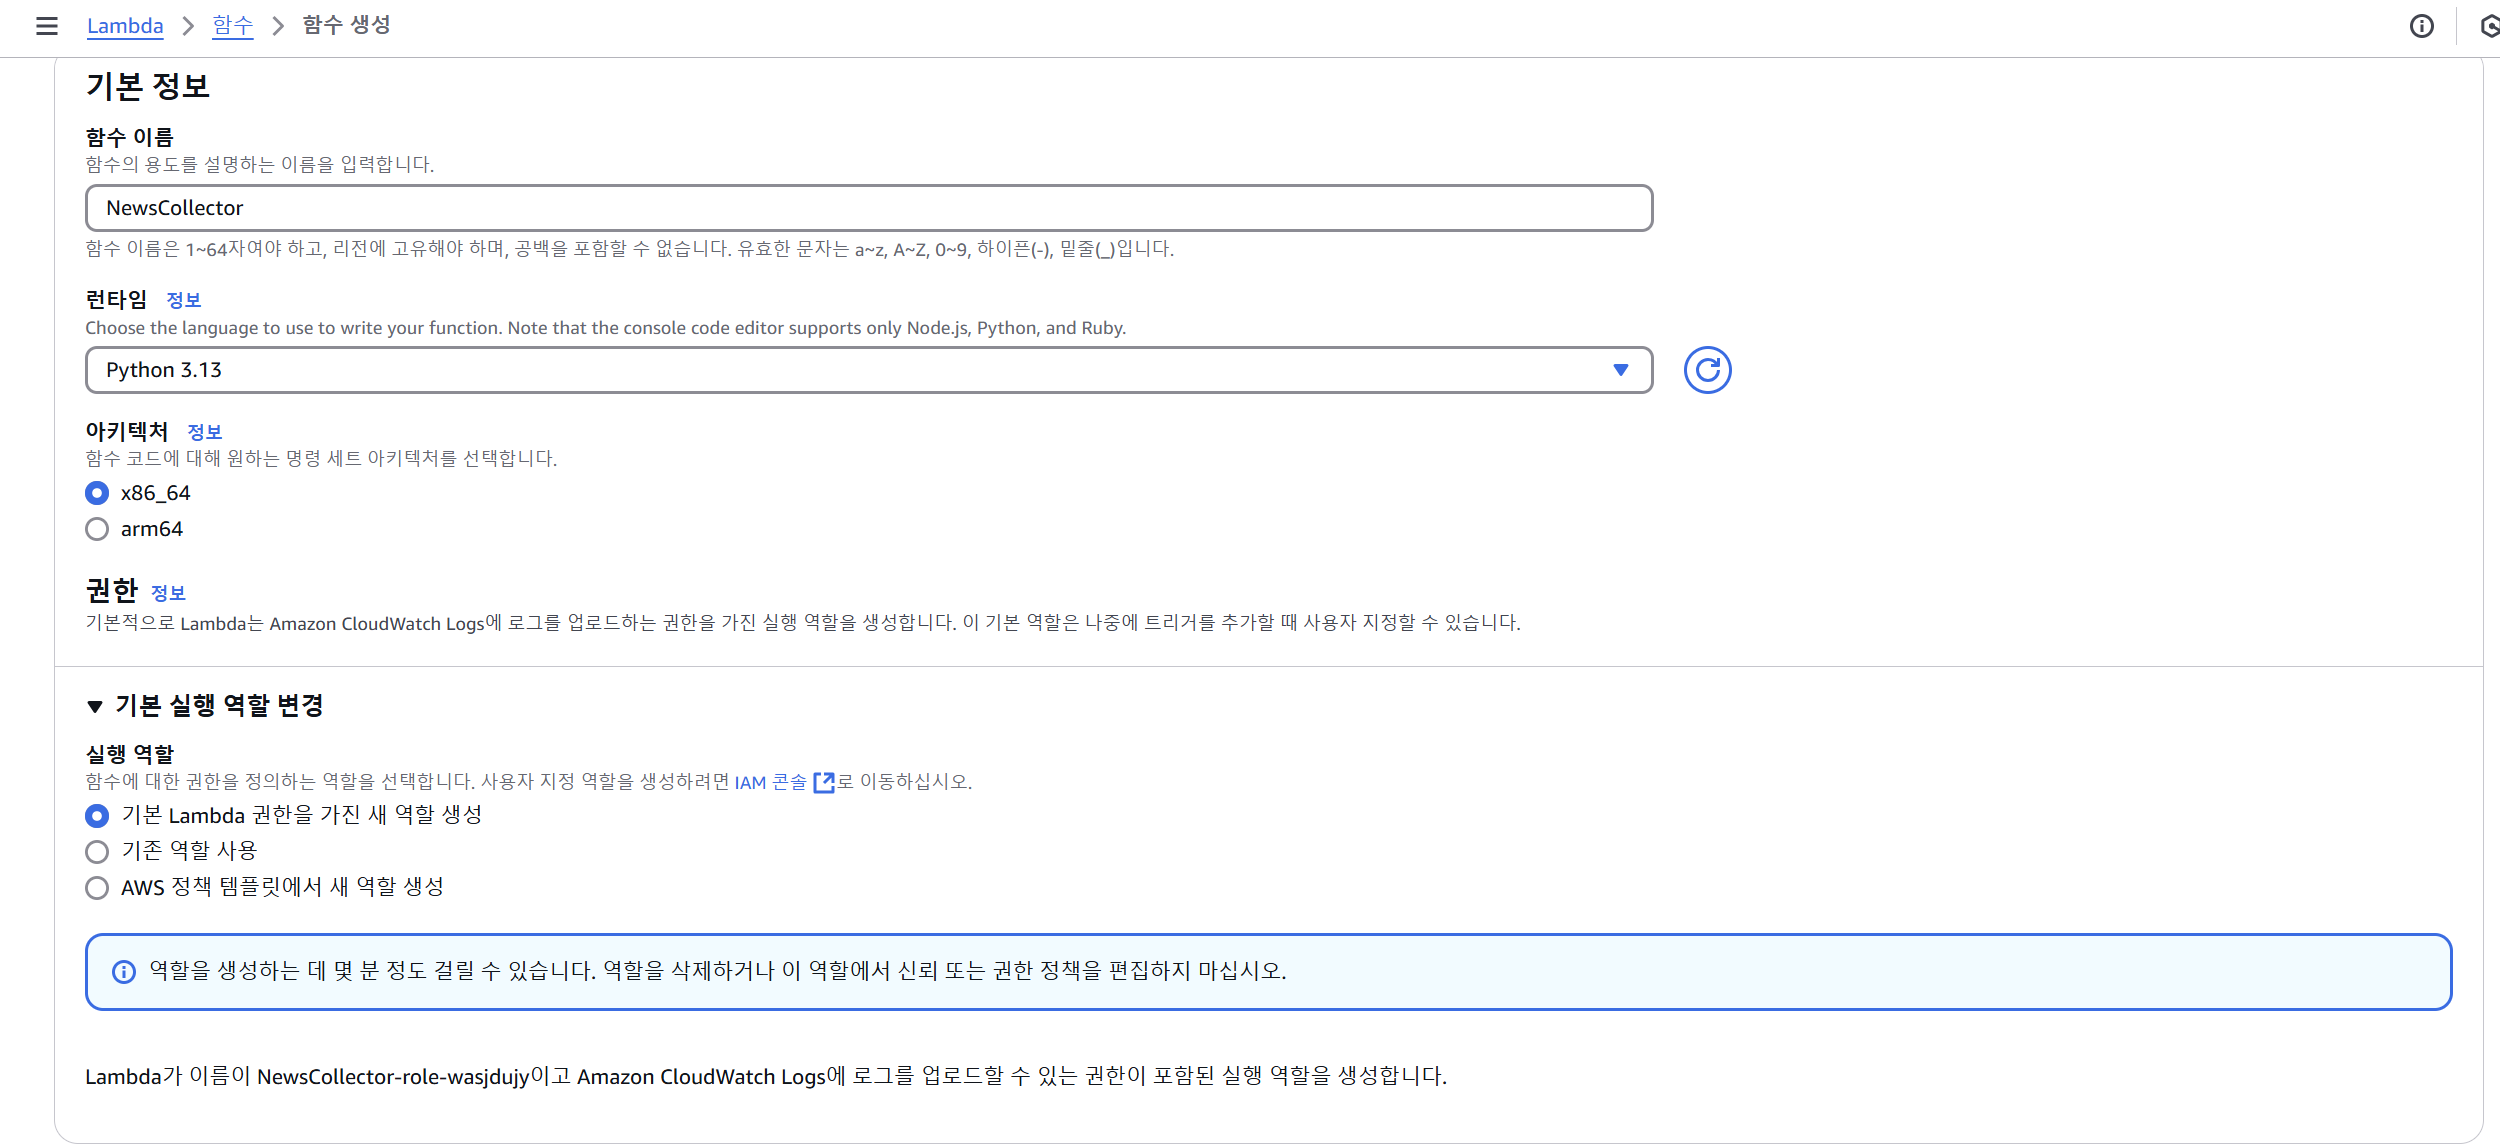Select AWS 정책 템플릿에서 새 역할 생성 option
This screenshot has height=1148, width=2500.
[x=97, y=888]
